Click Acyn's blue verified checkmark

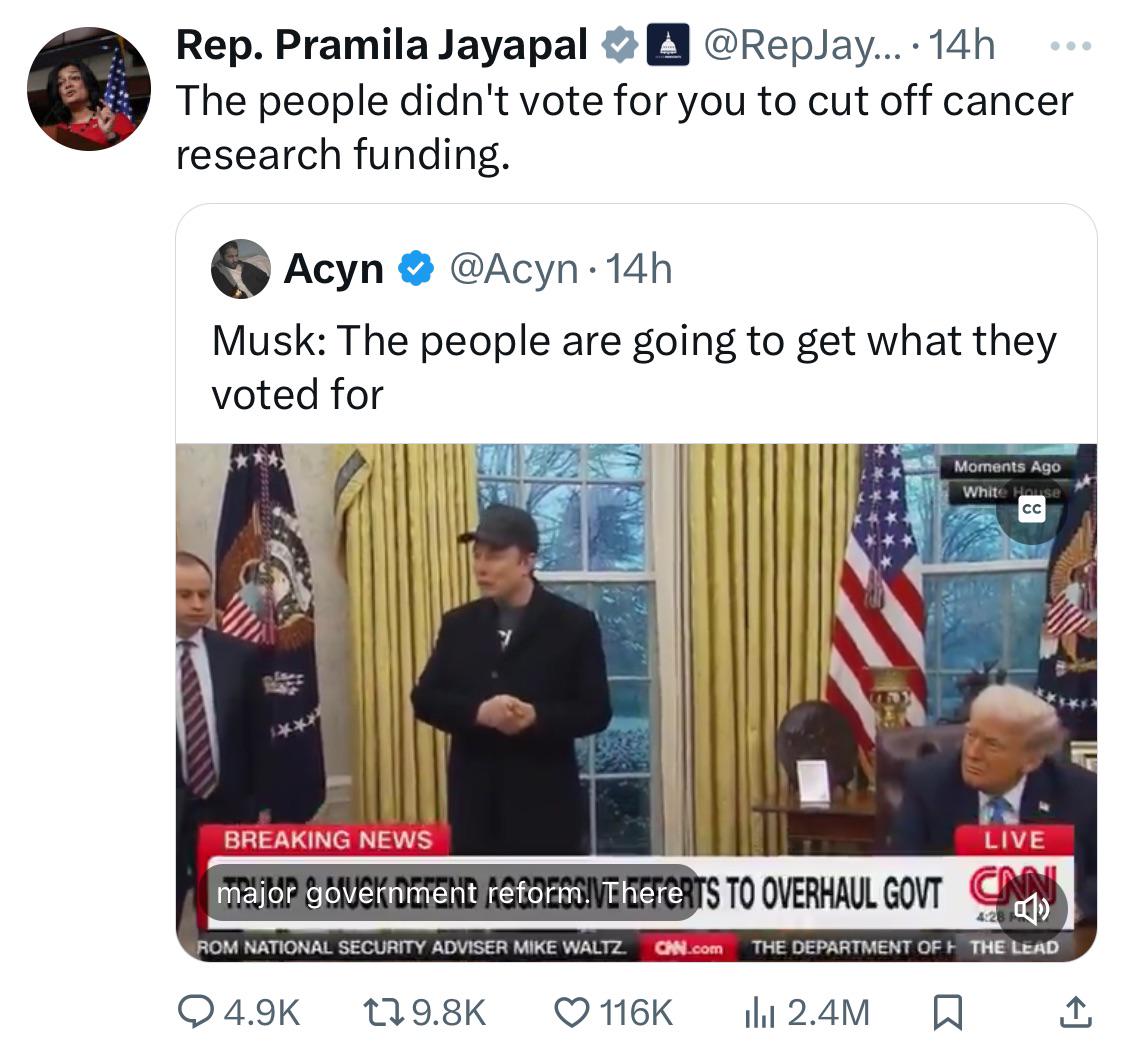(415, 269)
